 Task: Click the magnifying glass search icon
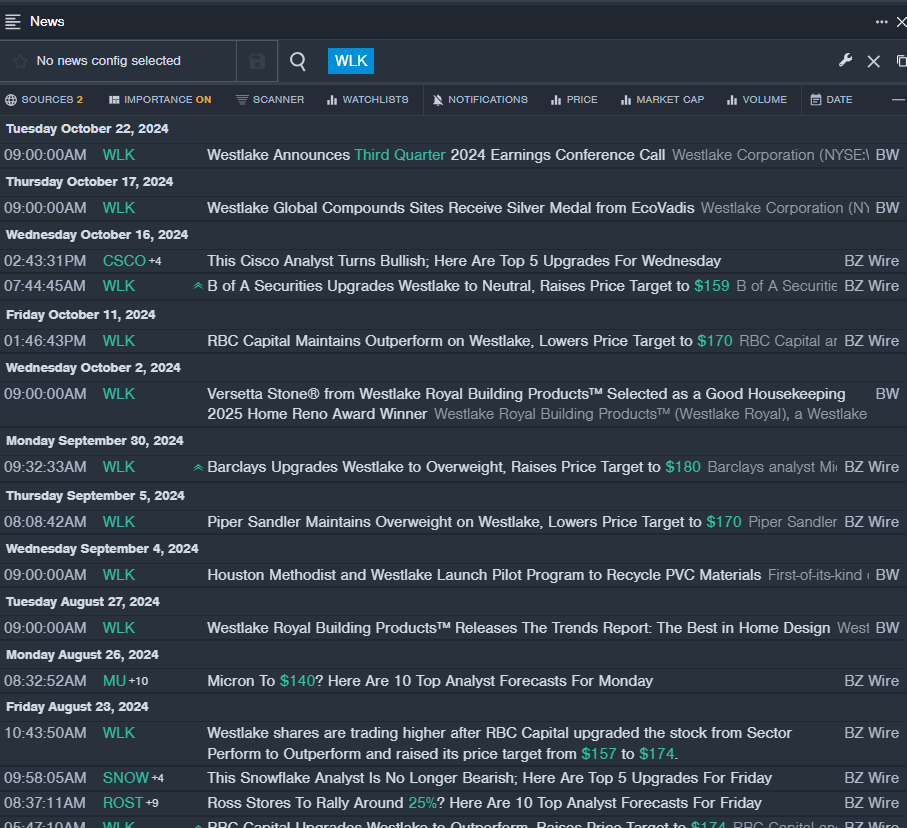pos(298,61)
